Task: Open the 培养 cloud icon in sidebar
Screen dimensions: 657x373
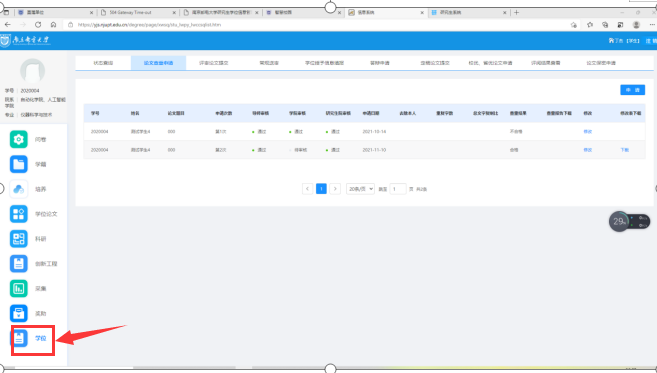Action: (18, 189)
